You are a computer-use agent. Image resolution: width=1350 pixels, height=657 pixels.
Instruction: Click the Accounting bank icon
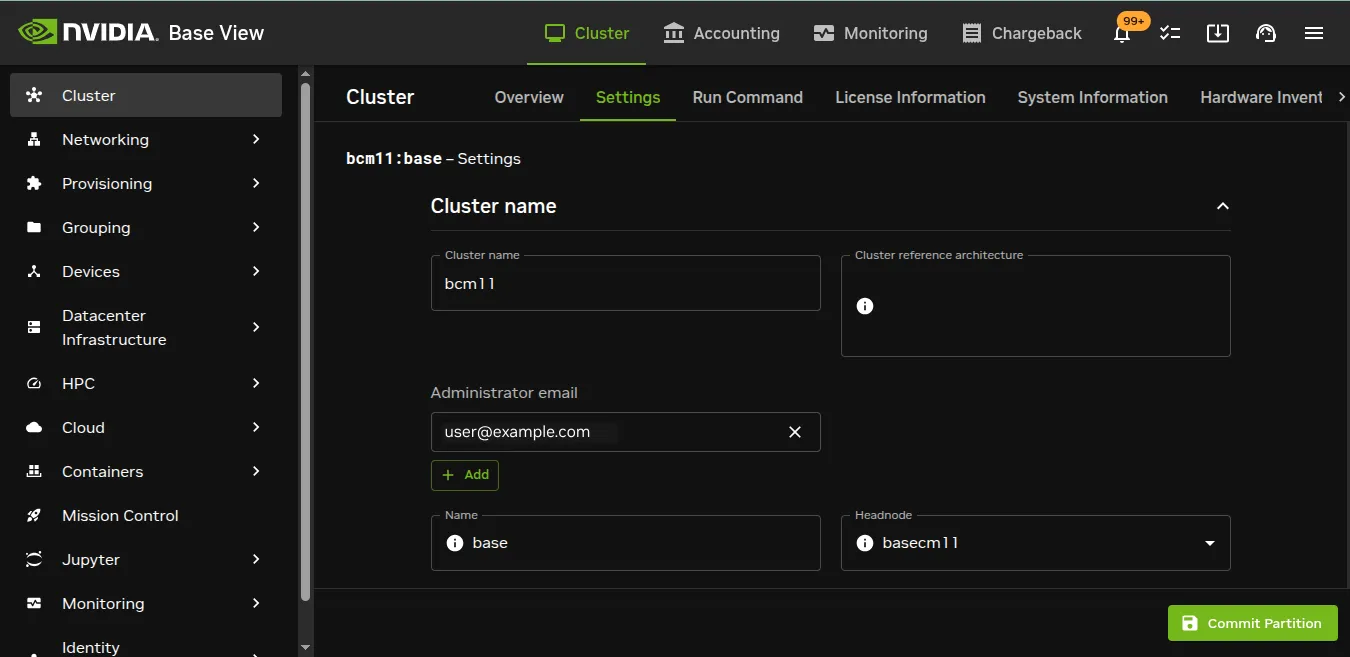click(674, 33)
